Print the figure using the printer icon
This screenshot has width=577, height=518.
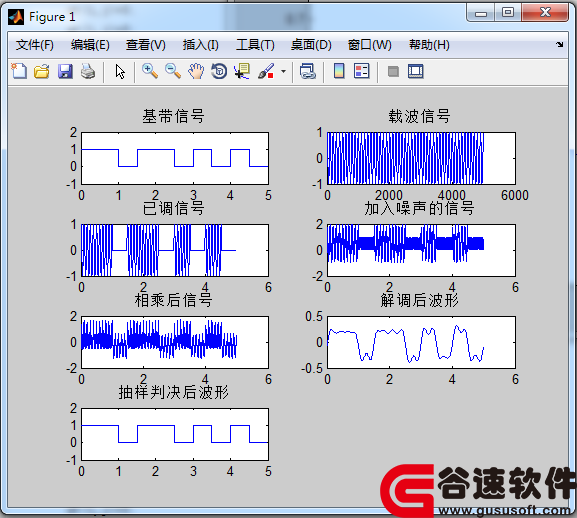tap(88, 71)
